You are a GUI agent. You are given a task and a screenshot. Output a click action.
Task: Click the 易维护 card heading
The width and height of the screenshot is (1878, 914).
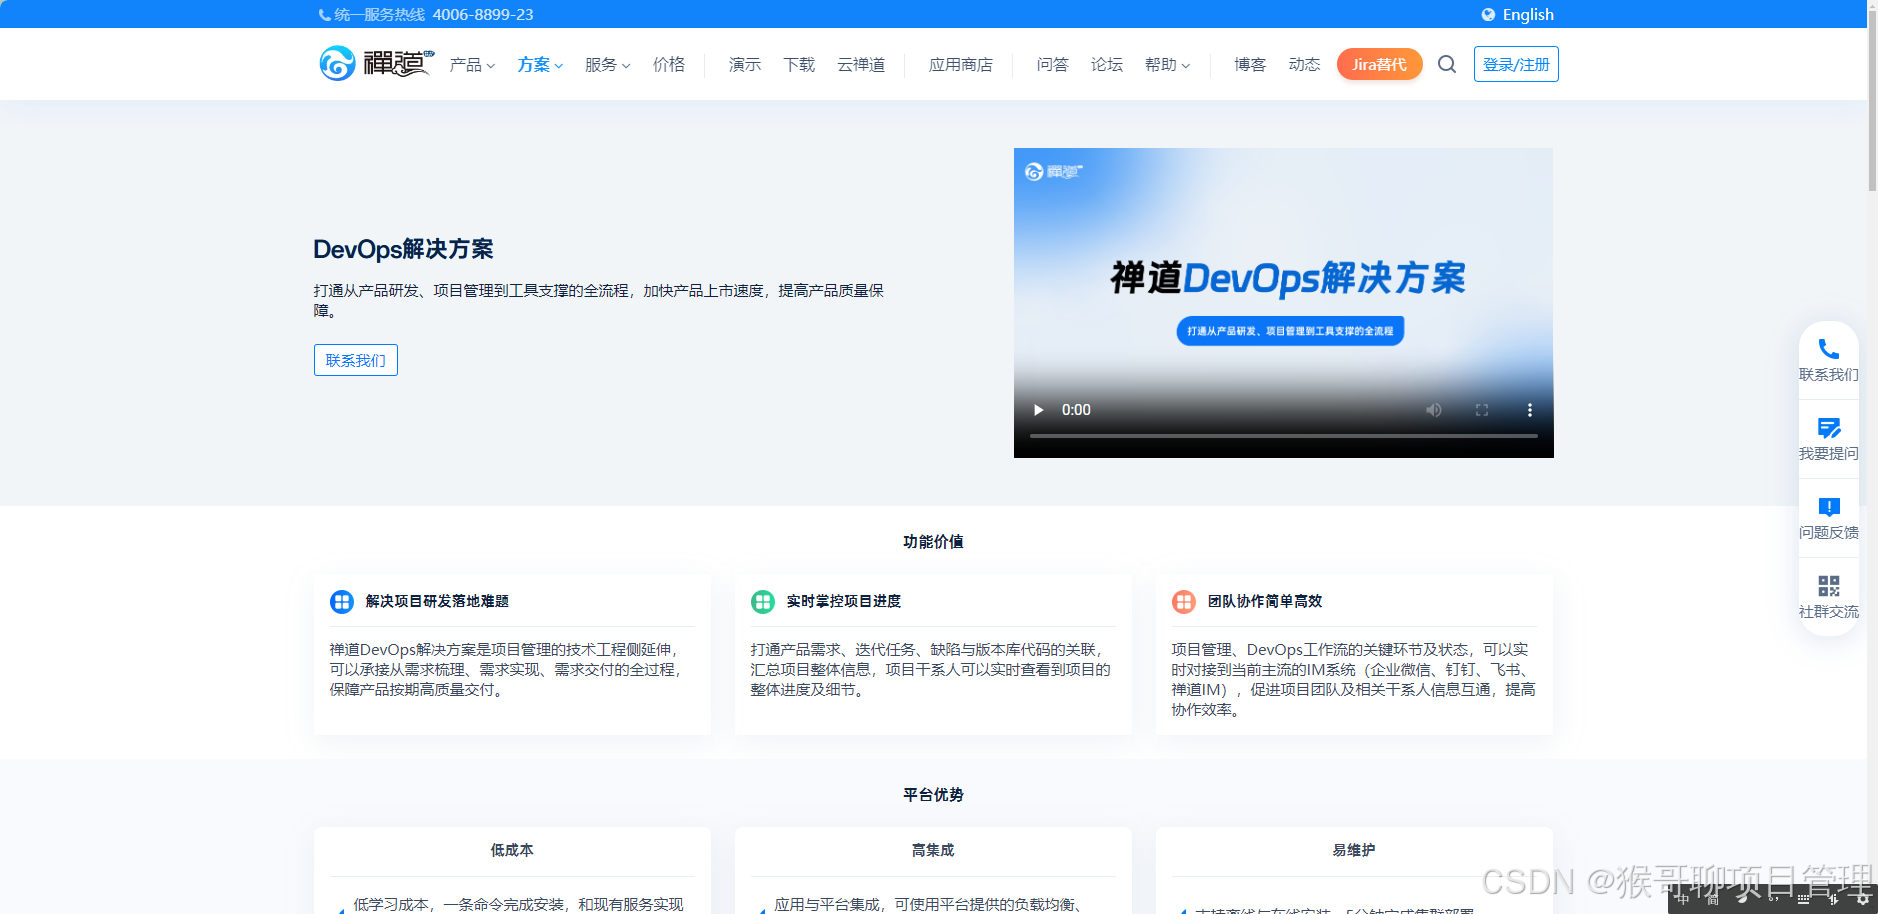click(x=1354, y=850)
